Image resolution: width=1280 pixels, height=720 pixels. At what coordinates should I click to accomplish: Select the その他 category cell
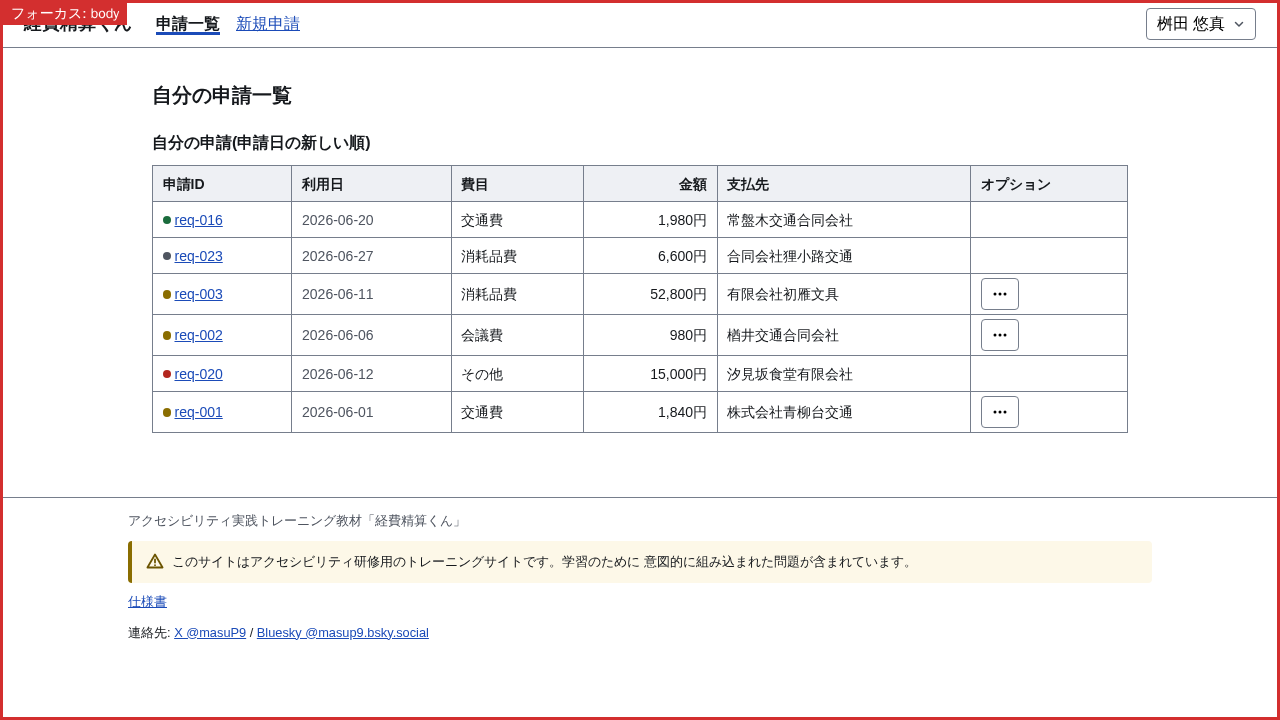point(517,374)
